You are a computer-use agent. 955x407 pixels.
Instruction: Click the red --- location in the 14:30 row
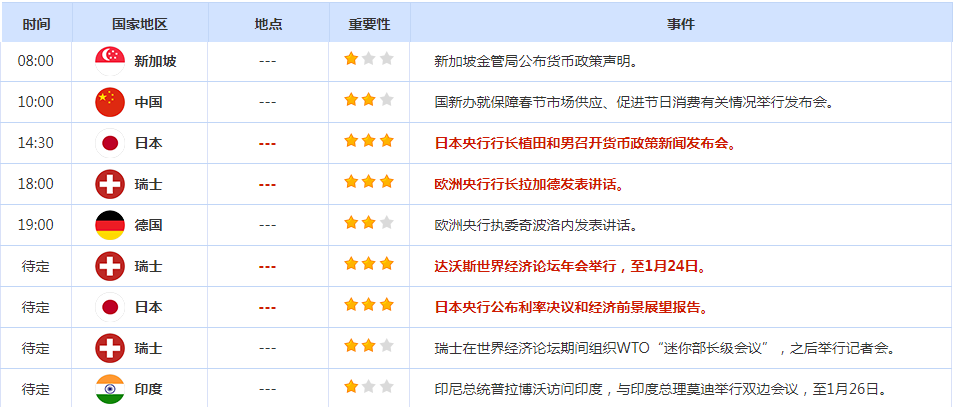(x=268, y=144)
